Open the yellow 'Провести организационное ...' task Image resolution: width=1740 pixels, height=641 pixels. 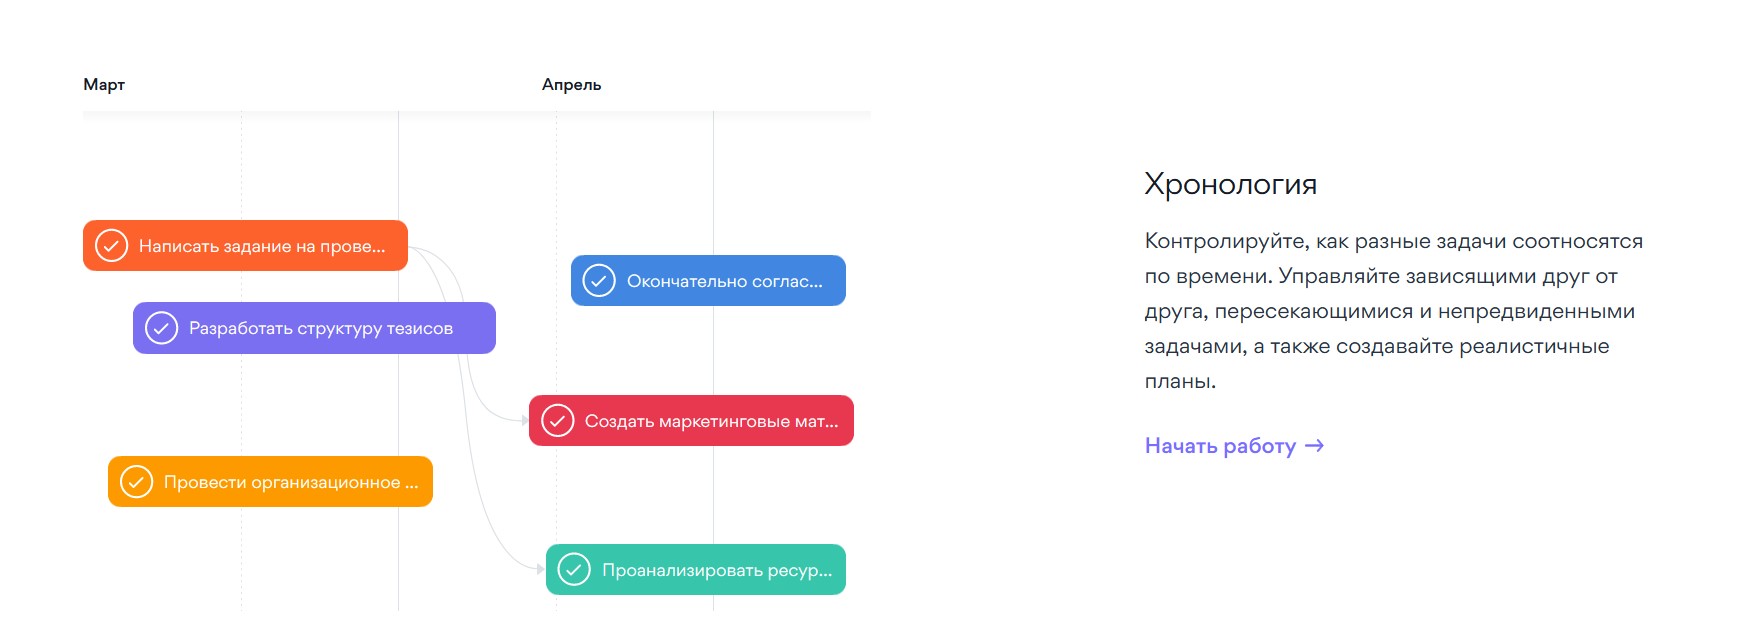click(291, 482)
